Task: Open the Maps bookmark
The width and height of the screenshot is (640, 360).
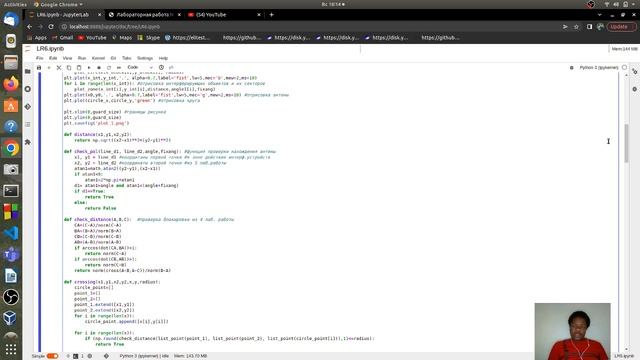Action: [x=122, y=38]
